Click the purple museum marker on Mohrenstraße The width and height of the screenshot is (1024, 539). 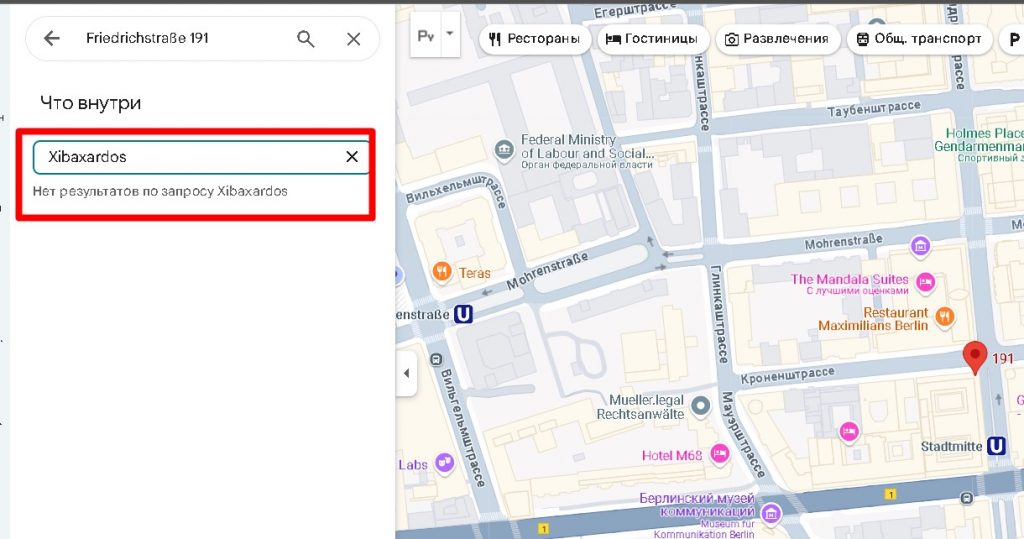point(920,246)
